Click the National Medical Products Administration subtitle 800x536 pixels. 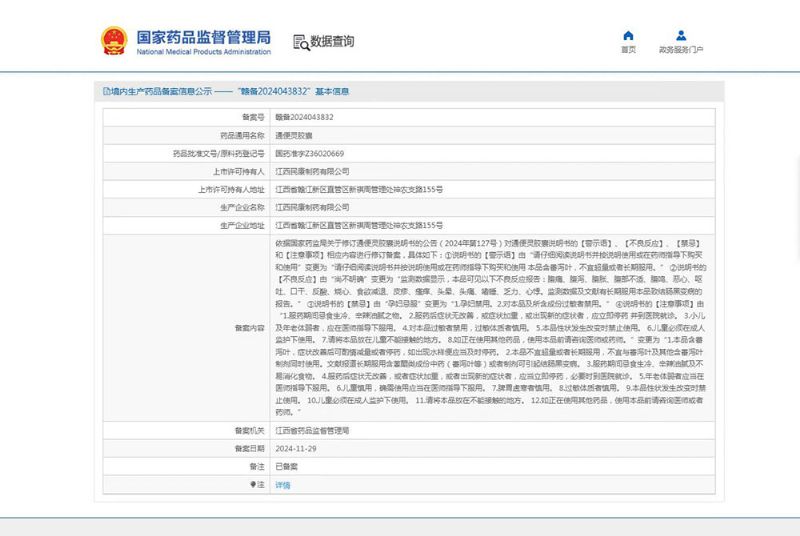[202, 52]
